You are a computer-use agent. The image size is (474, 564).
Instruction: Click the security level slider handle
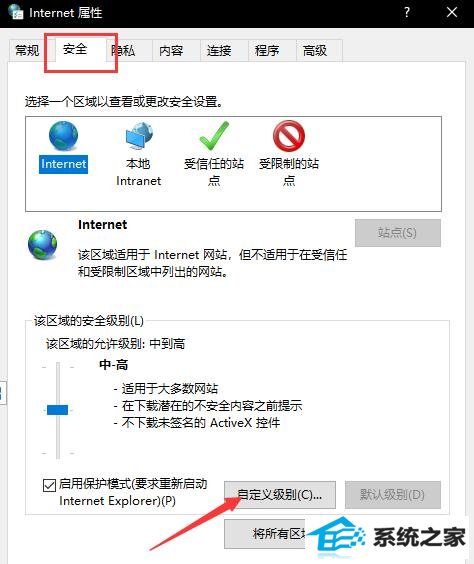pos(58,410)
